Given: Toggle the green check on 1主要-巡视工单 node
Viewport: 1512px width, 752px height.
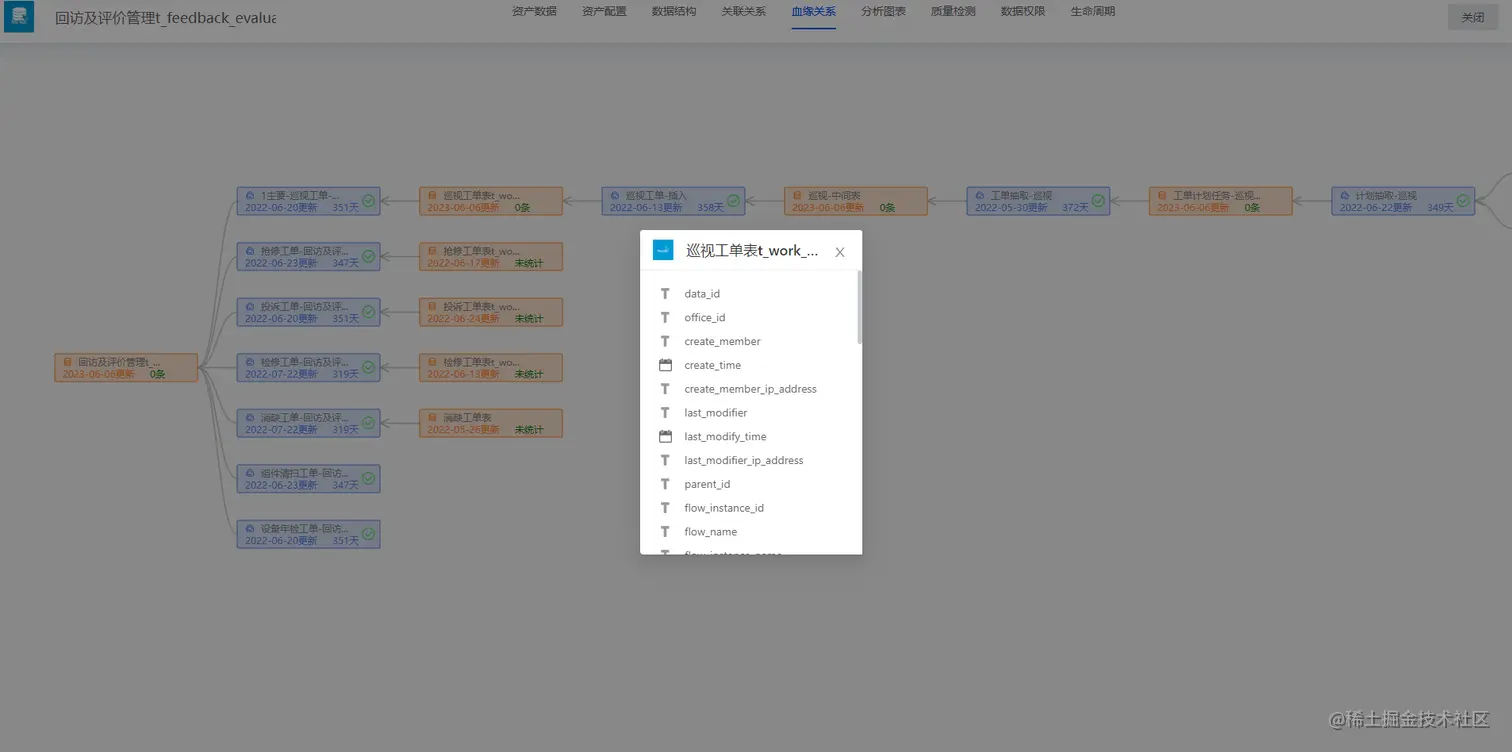Looking at the screenshot, I should pos(367,200).
